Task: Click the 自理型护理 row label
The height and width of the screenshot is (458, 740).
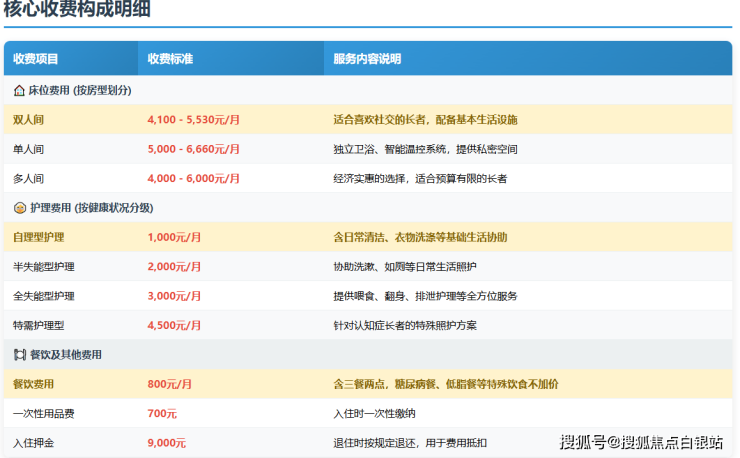Action: (38, 238)
